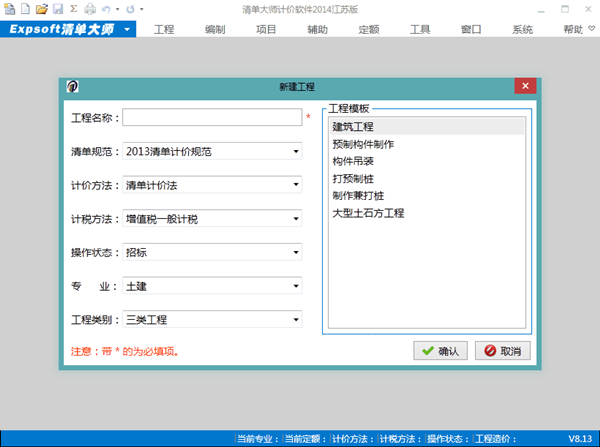Screen dimensions: 600x447
Task: Expand the 计税方法 combo box
Action: 296,219
